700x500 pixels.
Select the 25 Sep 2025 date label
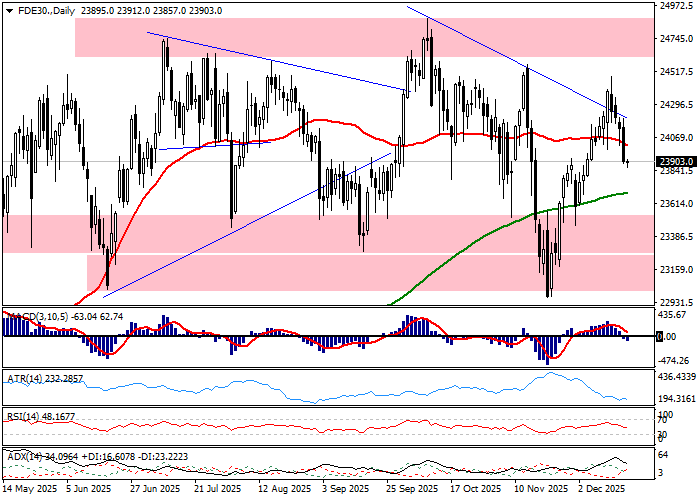point(412,490)
